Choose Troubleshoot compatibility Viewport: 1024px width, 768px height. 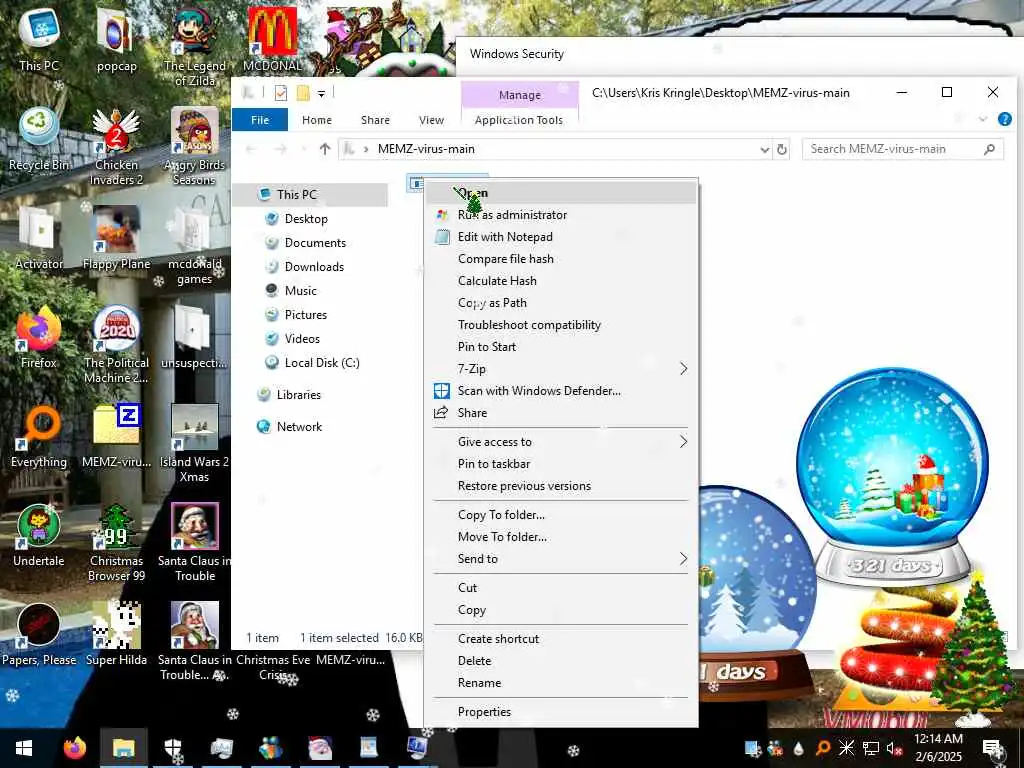[562, 325]
